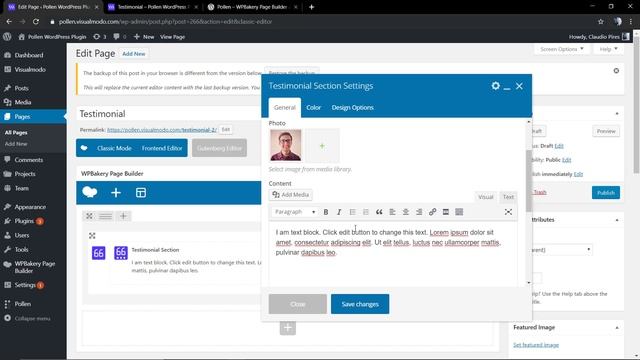The height and width of the screenshot is (360, 640).
Task: Select the testimonial photo thumbnail
Action: point(286,145)
